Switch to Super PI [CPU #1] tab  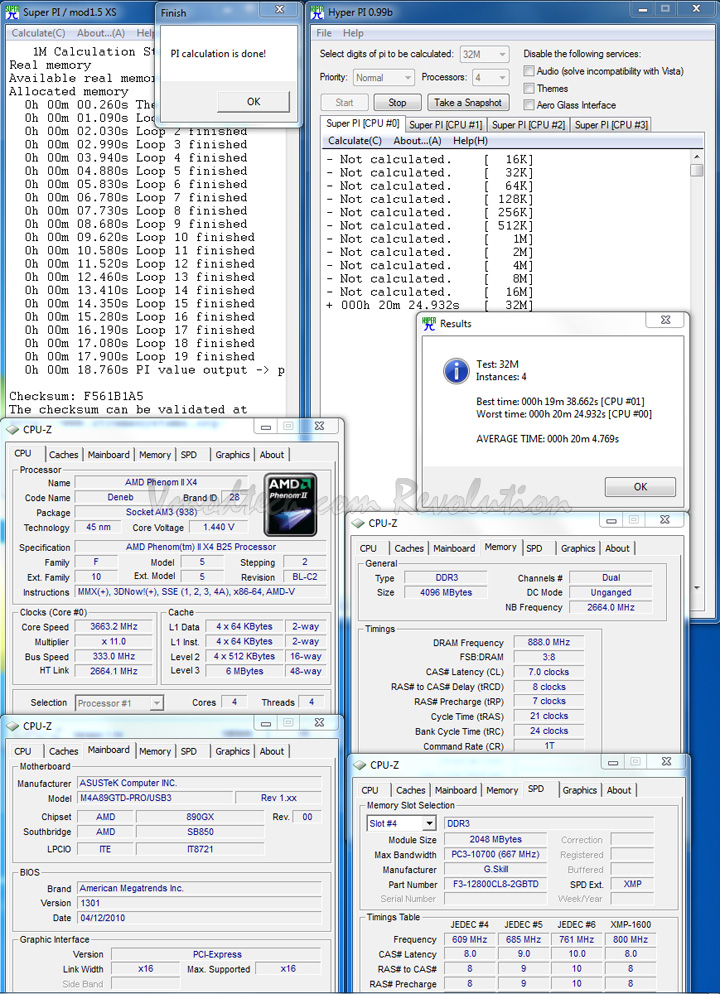(446, 125)
